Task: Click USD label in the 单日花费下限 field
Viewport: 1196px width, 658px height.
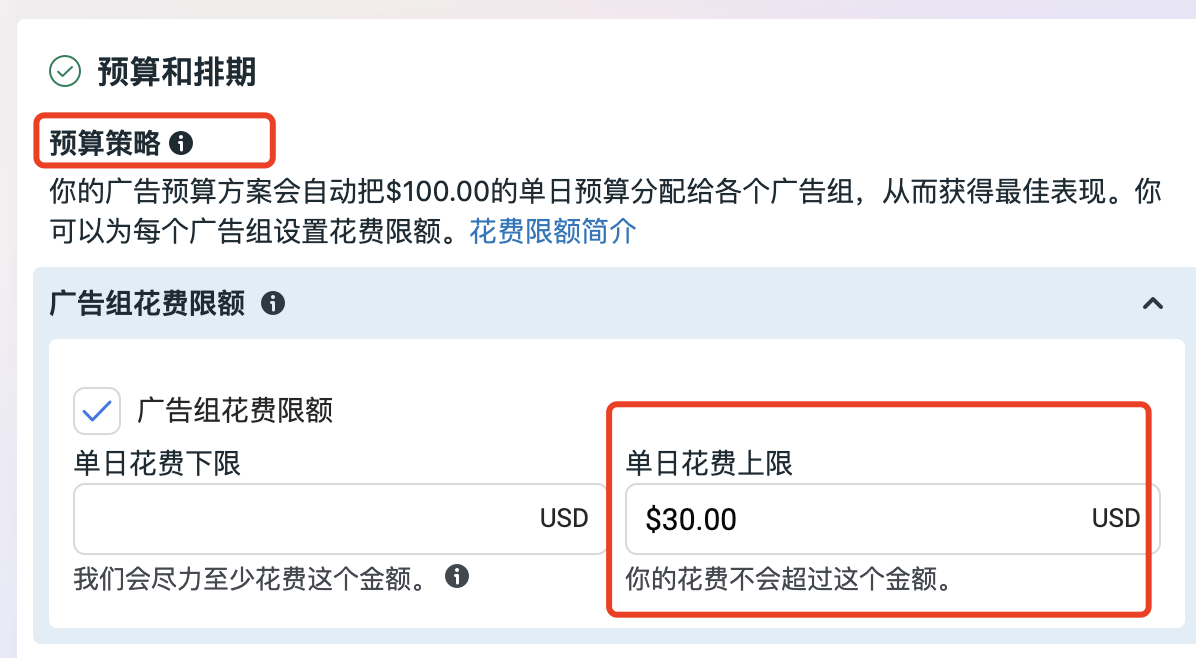Action: (565, 518)
